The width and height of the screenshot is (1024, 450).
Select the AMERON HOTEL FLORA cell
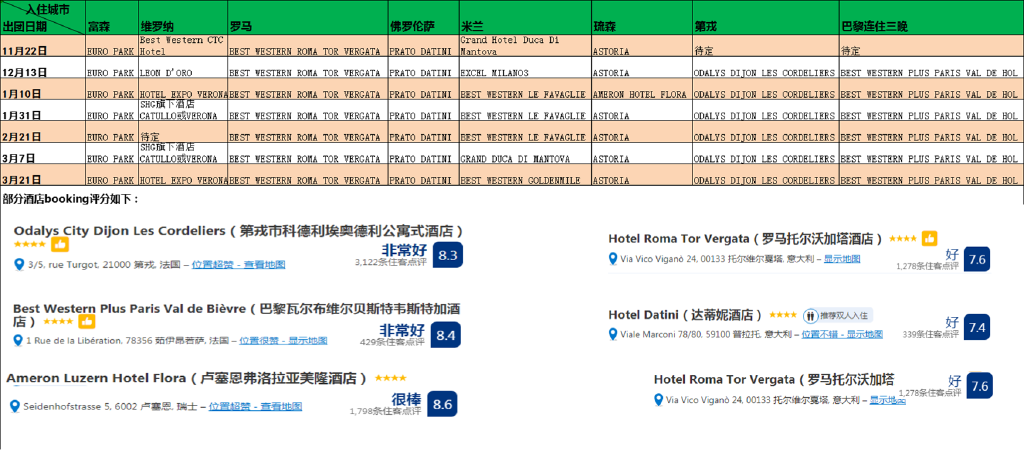(643, 89)
